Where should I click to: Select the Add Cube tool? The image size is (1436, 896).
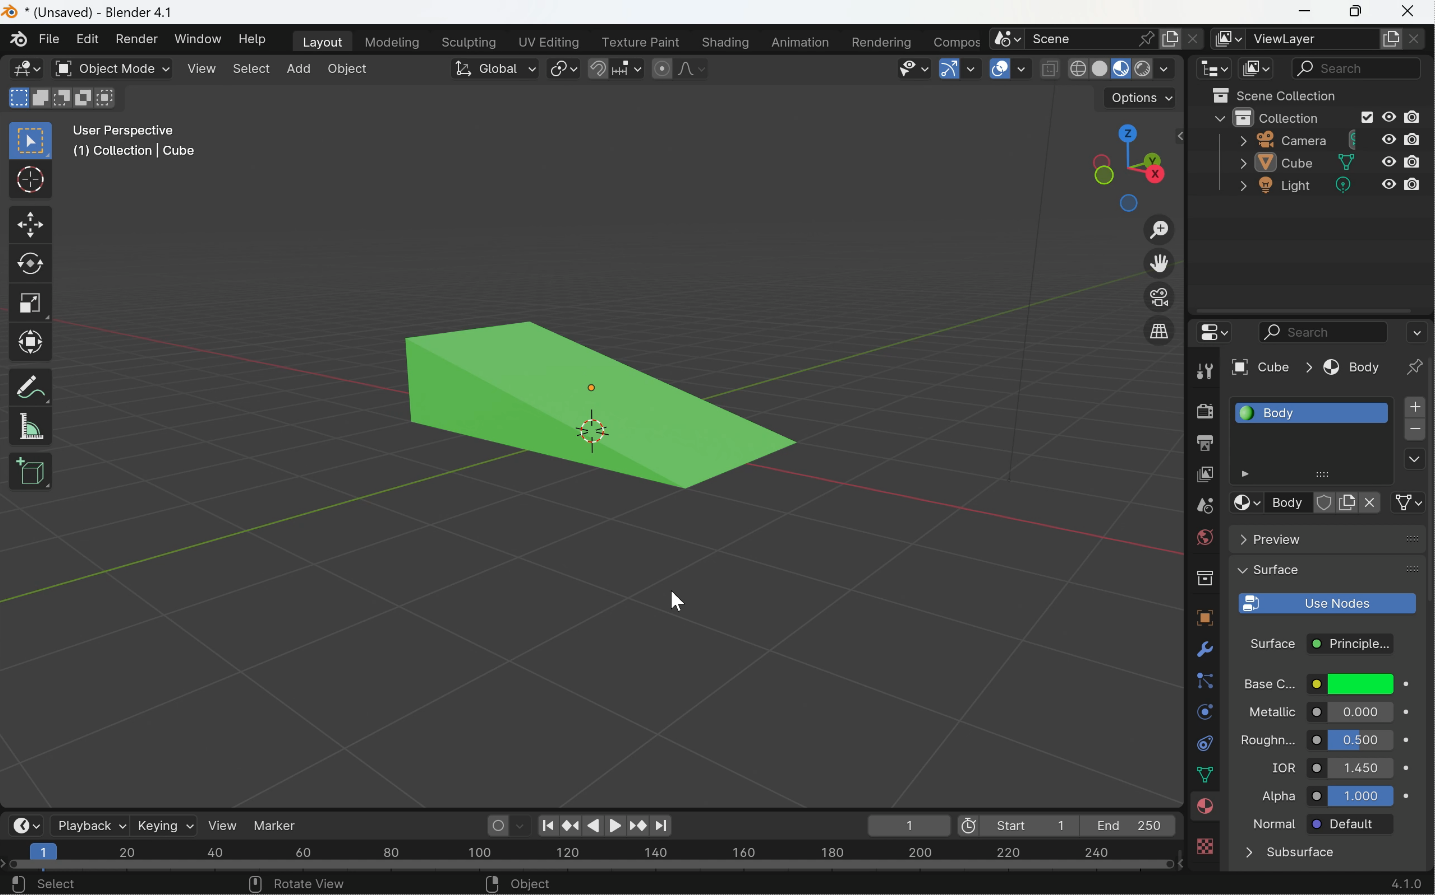point(30,472)
